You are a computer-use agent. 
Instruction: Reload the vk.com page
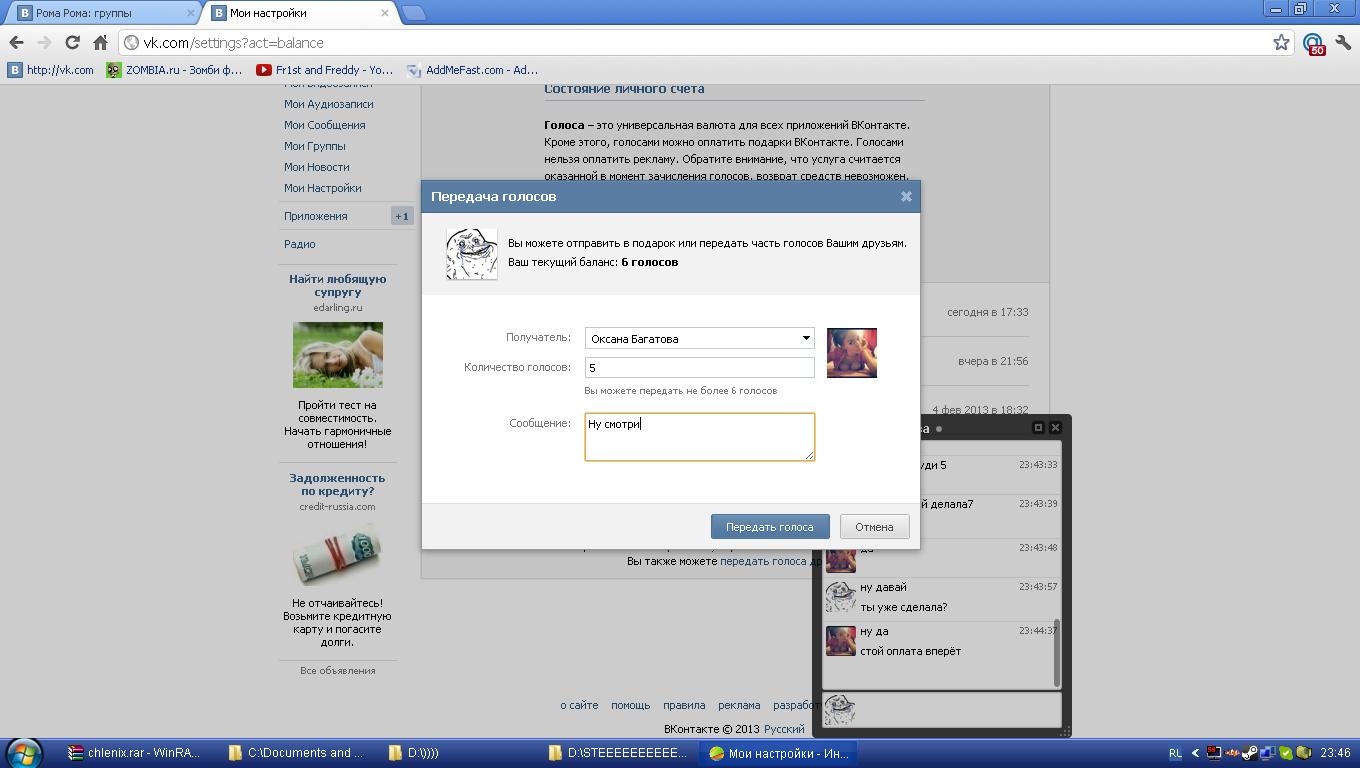[x=72, y=43]
